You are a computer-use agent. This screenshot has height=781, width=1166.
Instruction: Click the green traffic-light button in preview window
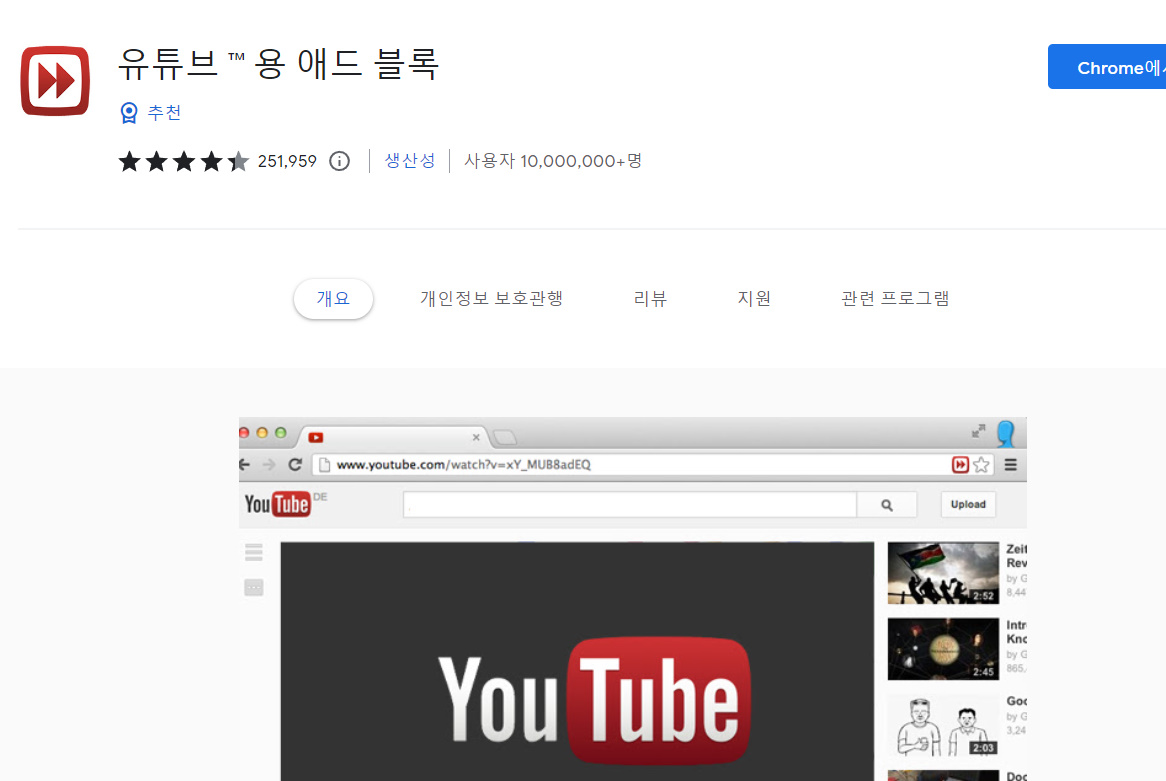point(280,432)
